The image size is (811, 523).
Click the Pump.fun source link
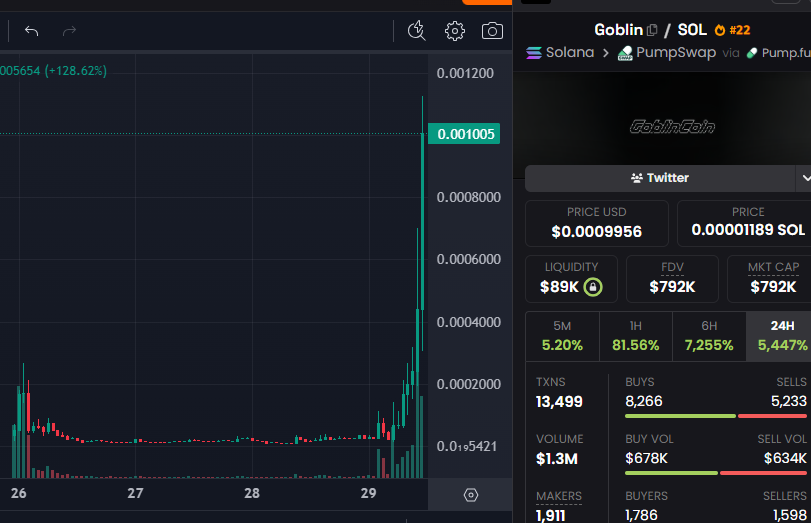click(x=779, y=53)
